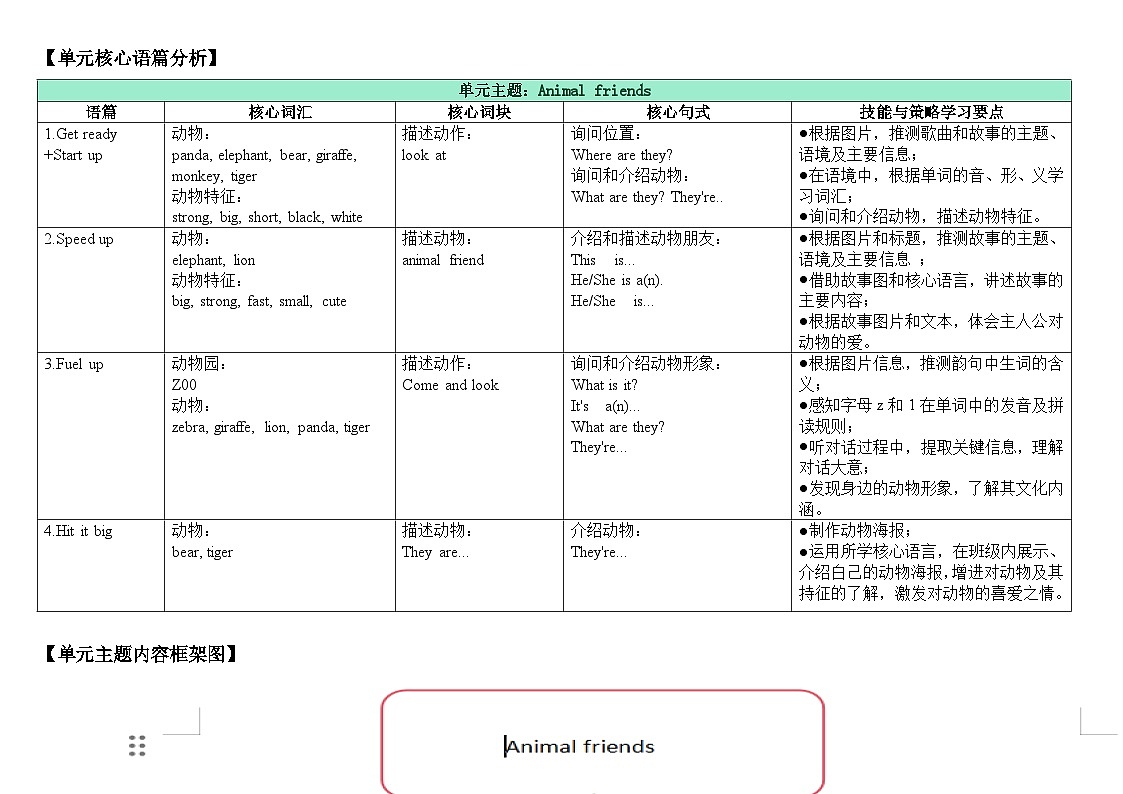The image size is (1123, 794).
Task: Click 'bear, tiger' in Hit it big row
Action: [x=202, y=552]
